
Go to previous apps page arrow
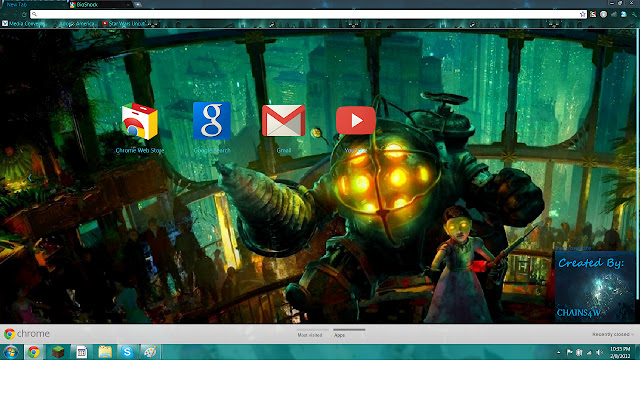(x=29, y=178)
